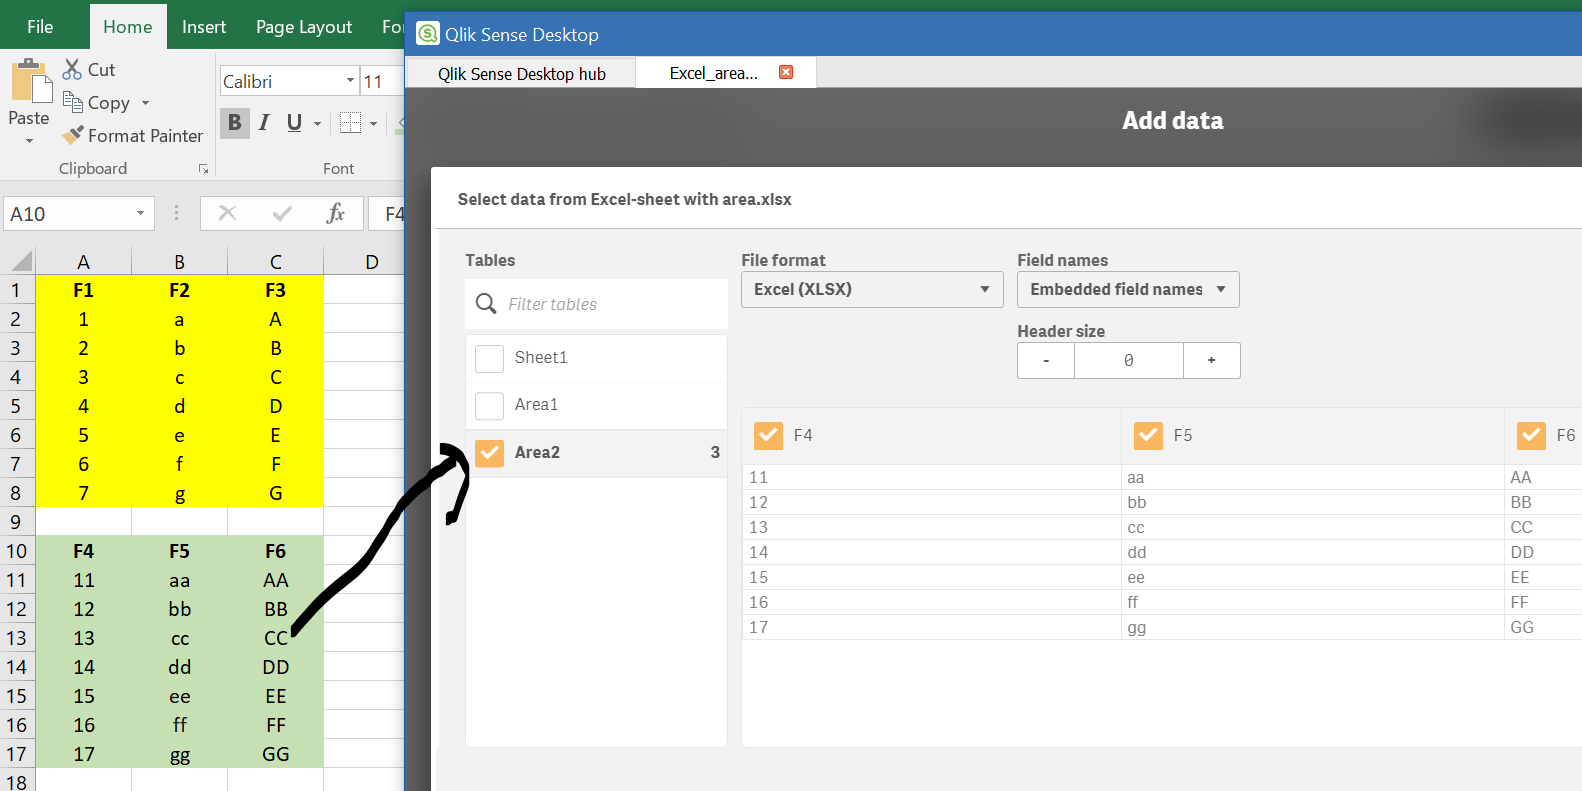
Task: Click the font size box showing 11
Action: [x=381, y=81]
